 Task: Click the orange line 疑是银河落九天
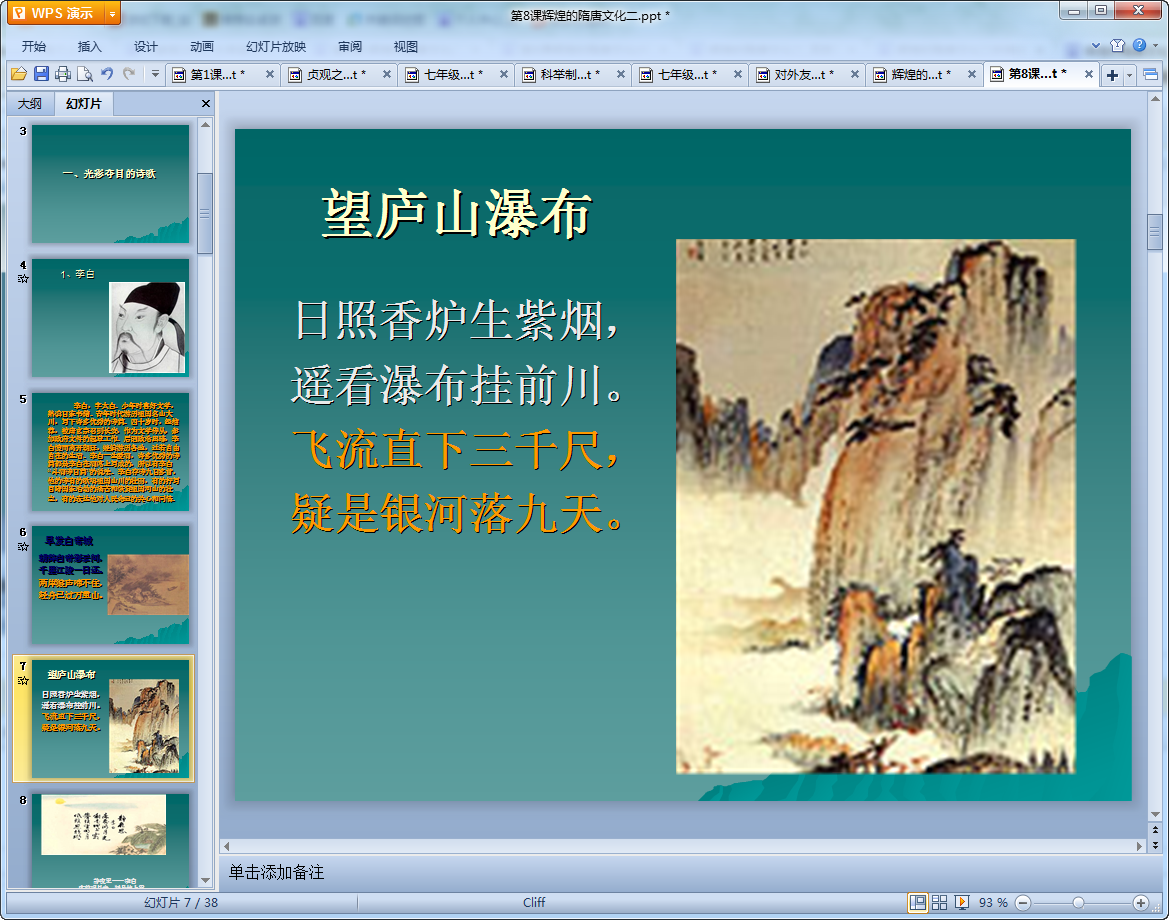(456, 514)
